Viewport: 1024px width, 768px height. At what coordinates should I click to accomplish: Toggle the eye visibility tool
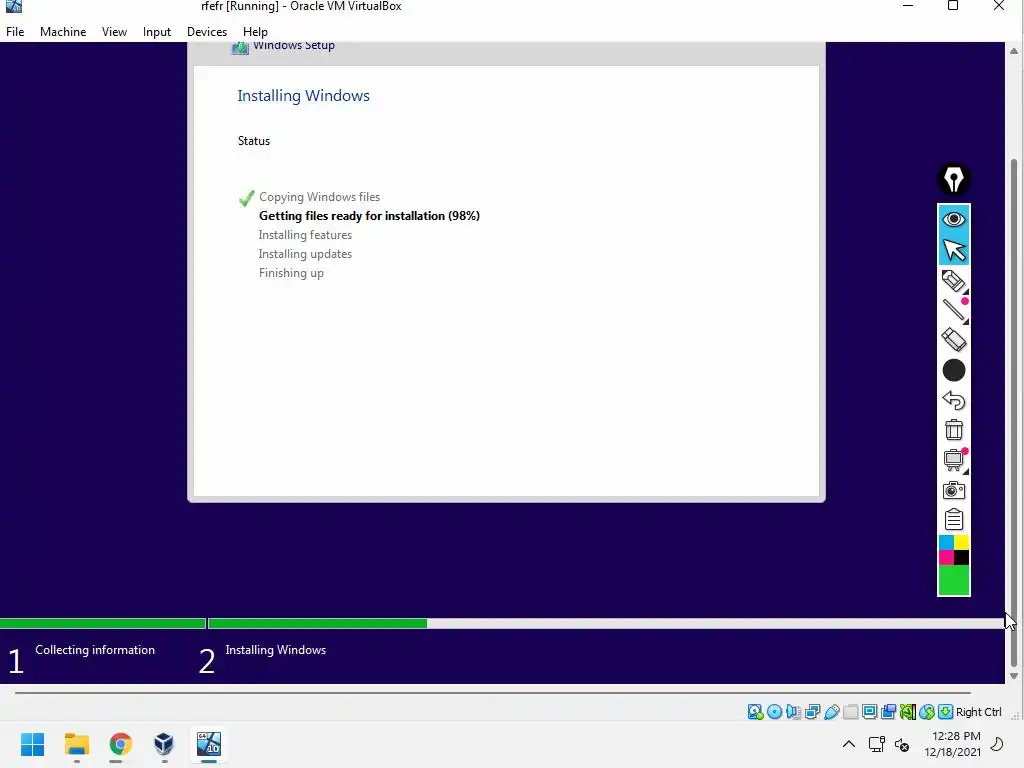click(x=953, y=219)
